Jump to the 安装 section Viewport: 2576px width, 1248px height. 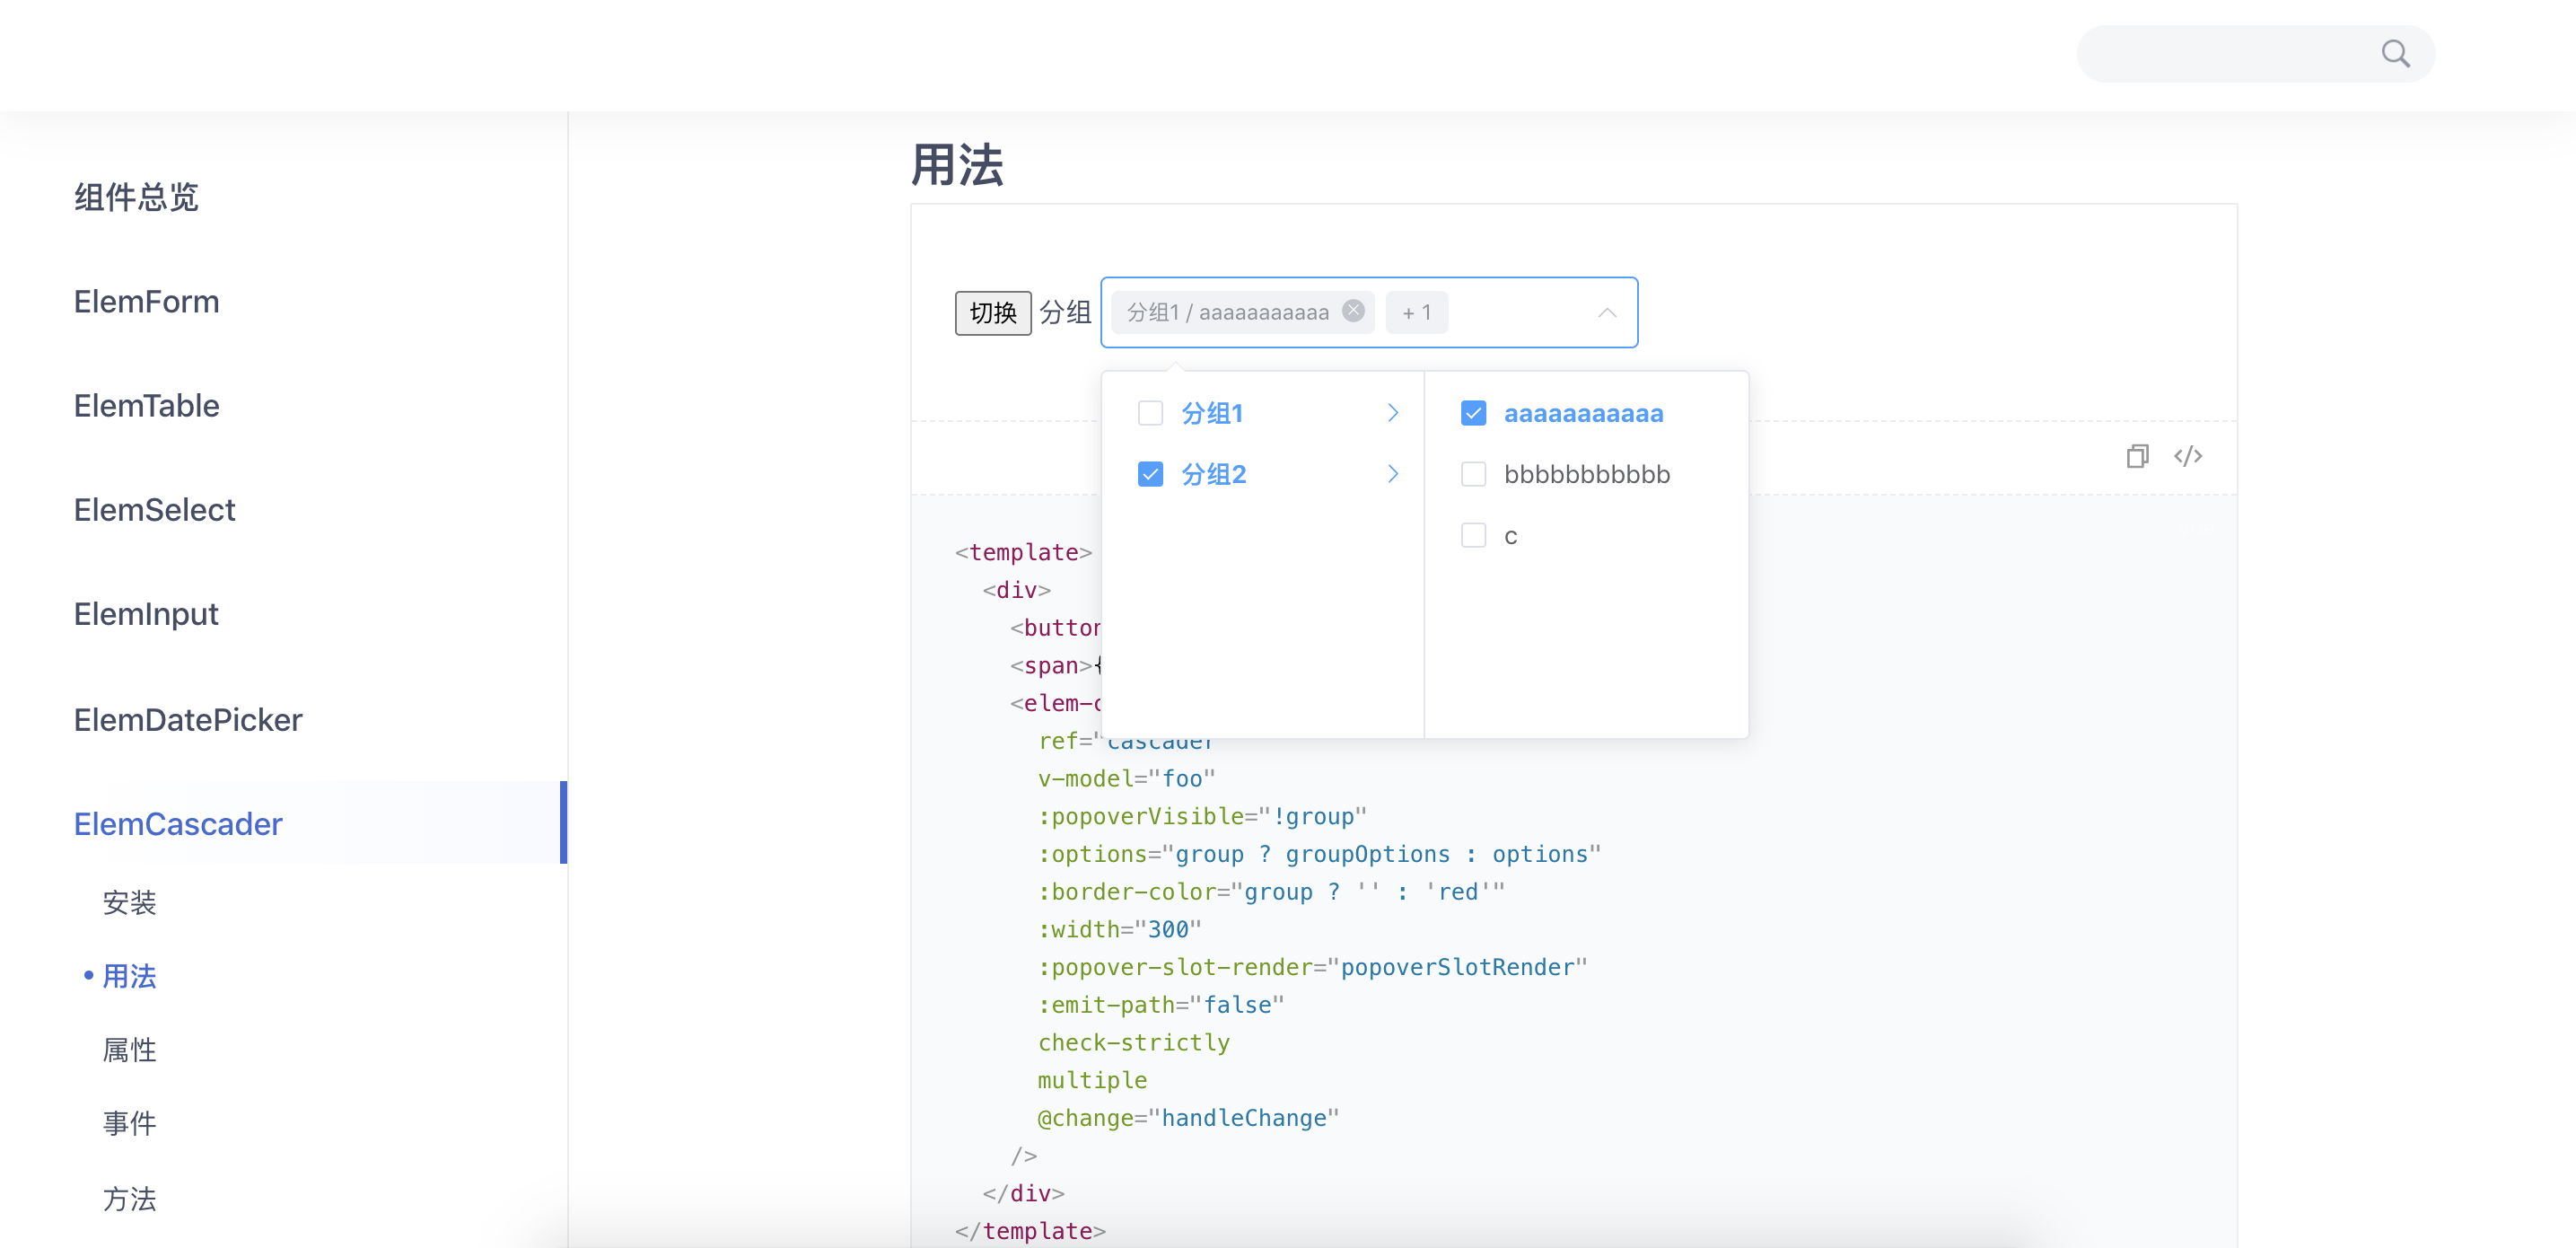(x=130, y=902)
